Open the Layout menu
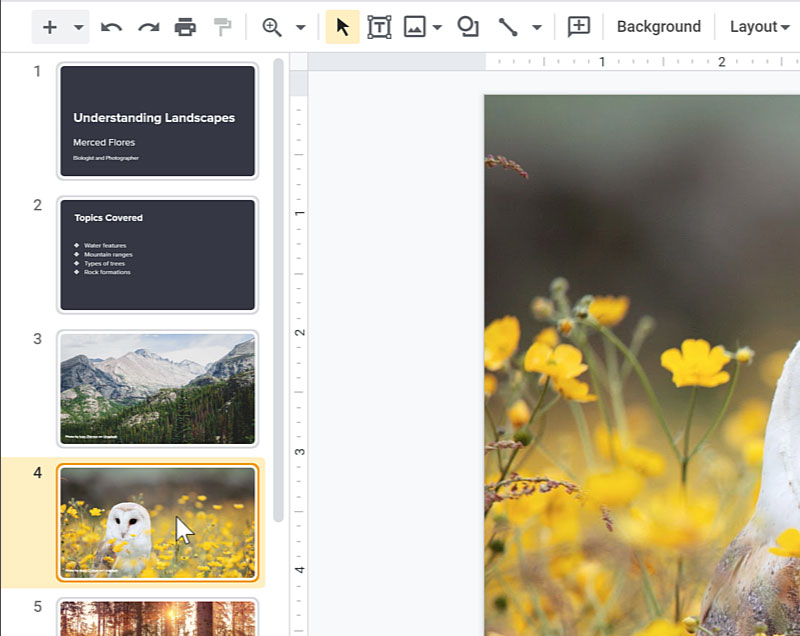Image resolution: width=800 pixels, height=636 pixels. tap(759, 27)
